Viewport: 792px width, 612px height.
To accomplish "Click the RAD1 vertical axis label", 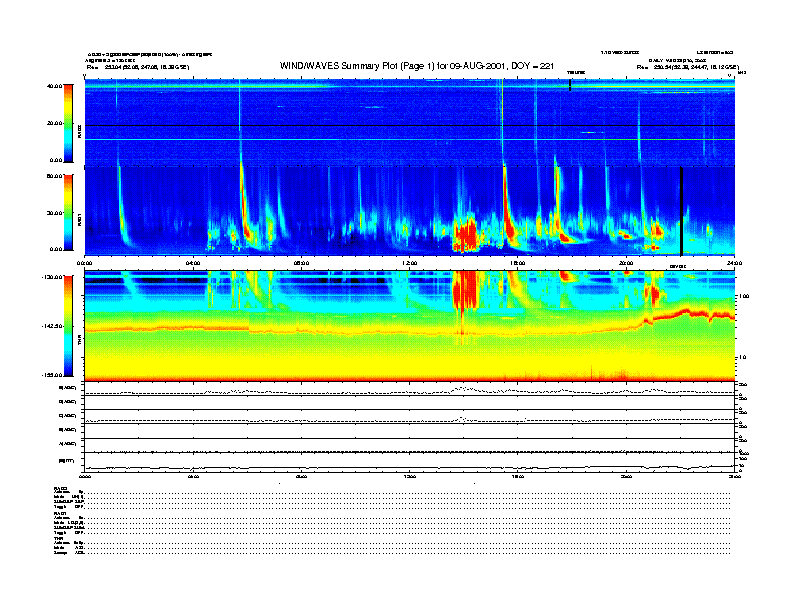I will 79,220.
